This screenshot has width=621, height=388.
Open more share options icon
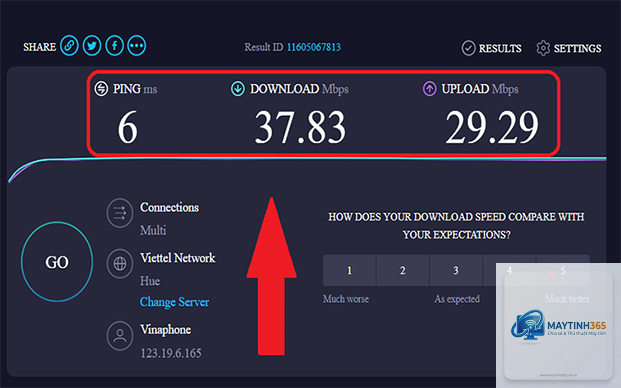click(x=137, y=46)
